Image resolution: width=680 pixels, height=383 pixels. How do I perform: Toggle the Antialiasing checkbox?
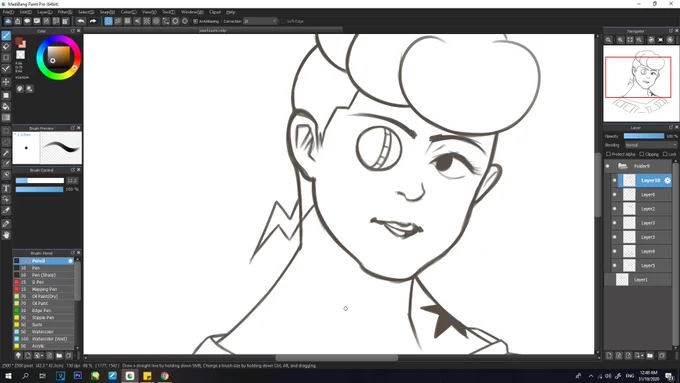click(x=196, y=21)
